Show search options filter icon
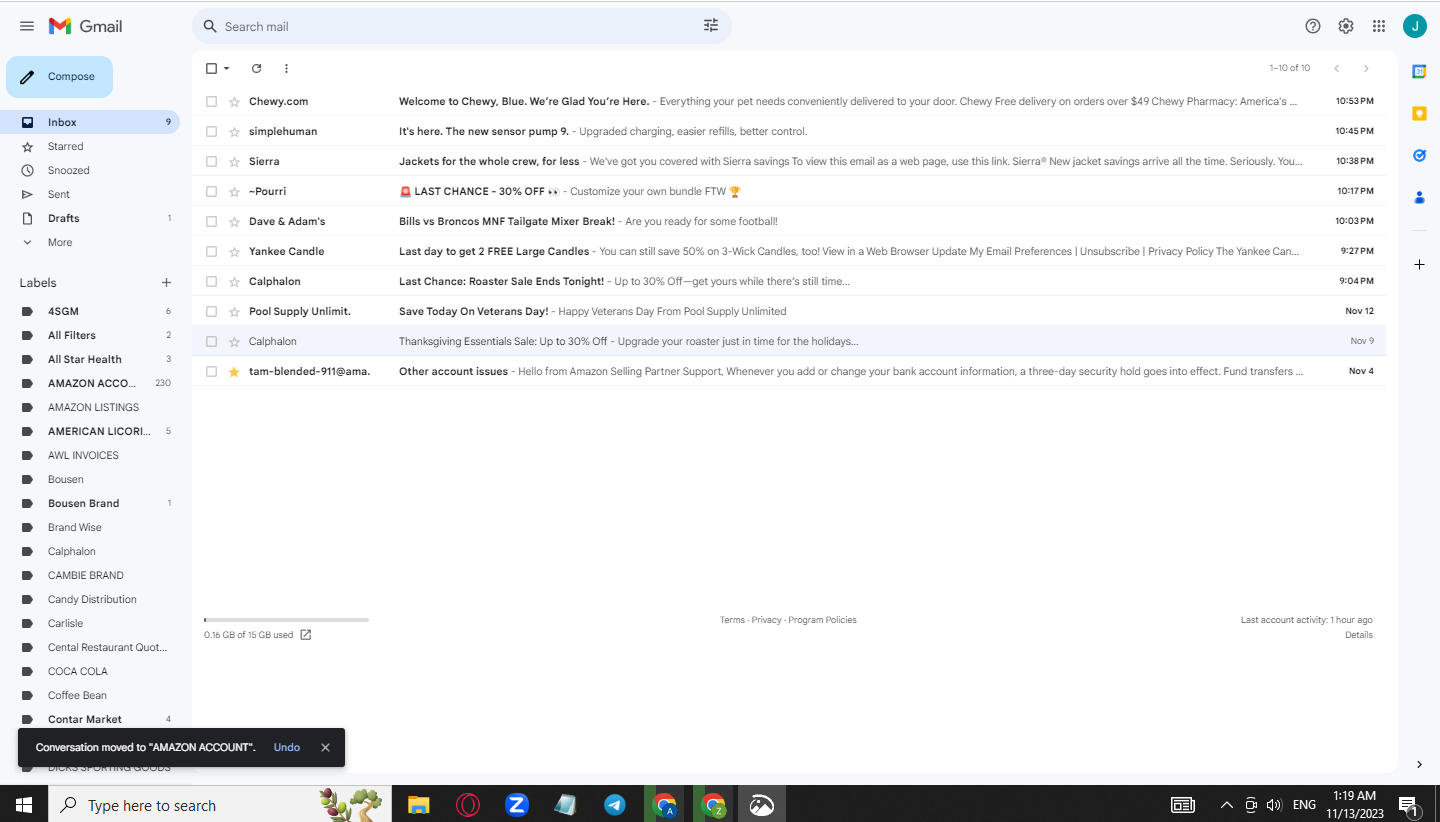 (711, 26)
